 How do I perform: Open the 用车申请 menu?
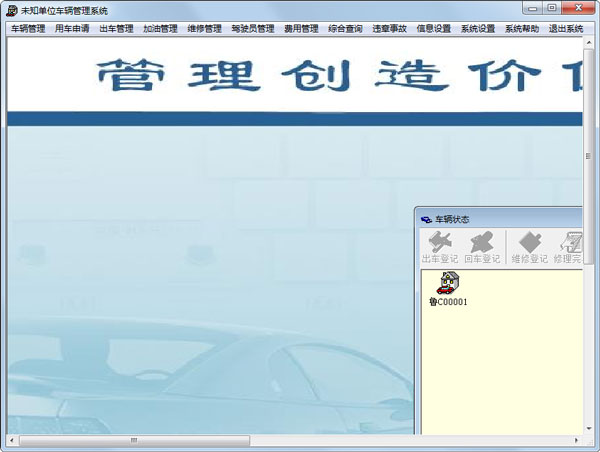coord(72,29)
